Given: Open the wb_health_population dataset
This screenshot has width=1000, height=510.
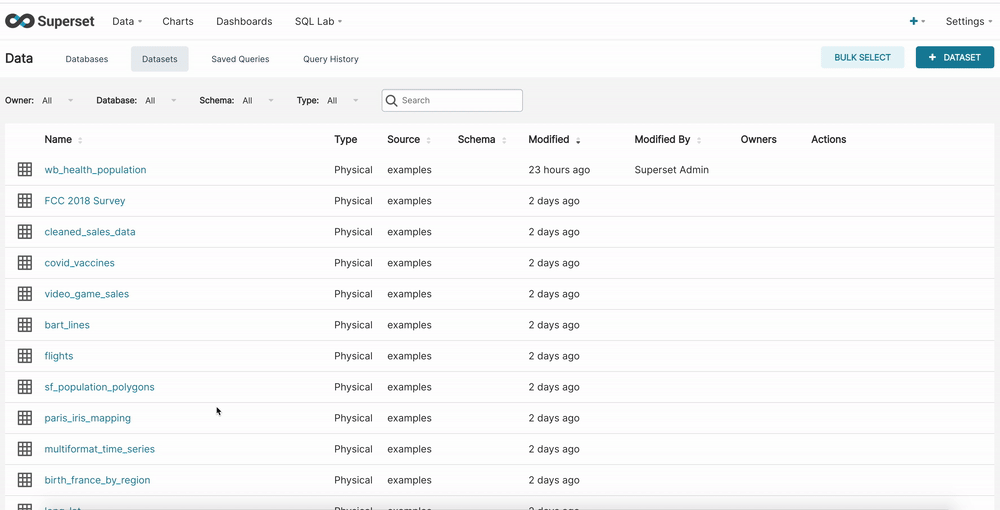Looking at the screenshot, I should (x=95, y=170).
